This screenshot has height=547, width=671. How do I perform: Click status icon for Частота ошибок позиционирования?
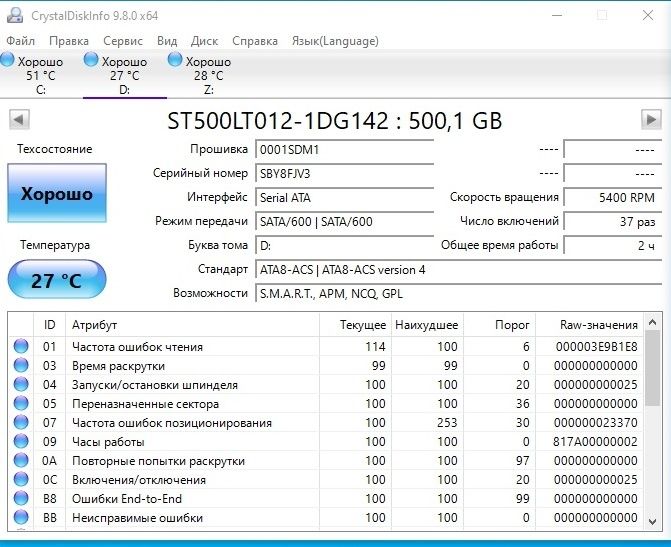point(21,422)
